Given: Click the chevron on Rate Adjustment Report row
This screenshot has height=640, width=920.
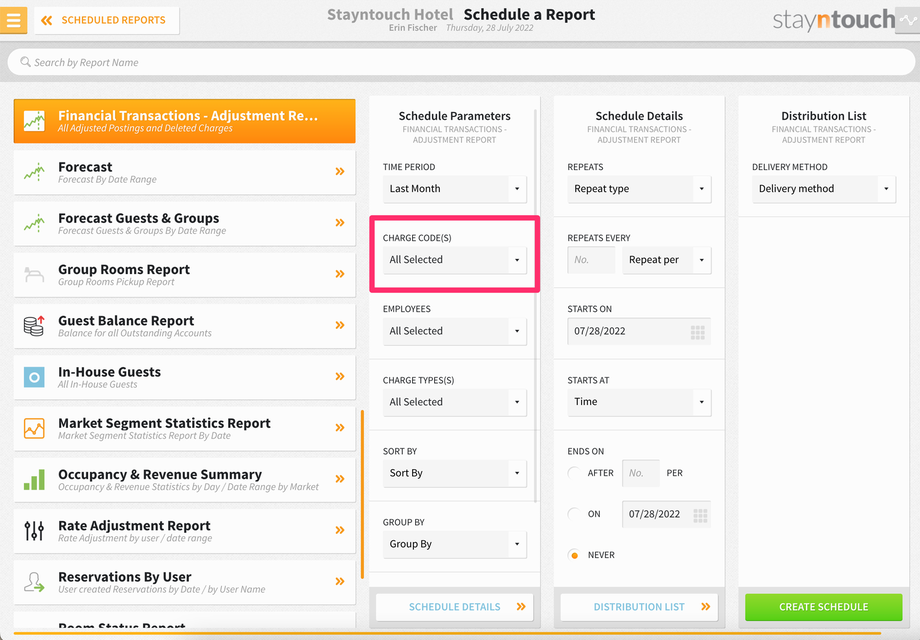Looking at the screenshot, I should point(340,530).
